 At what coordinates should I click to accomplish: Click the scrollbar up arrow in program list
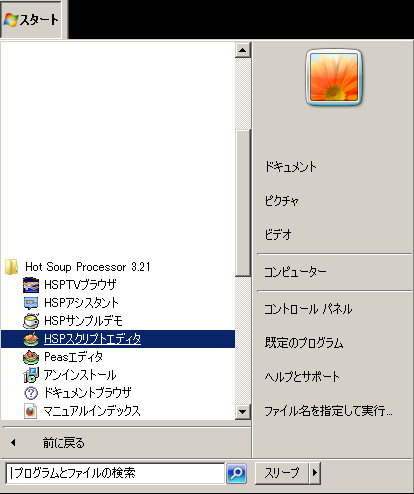point(243,50)
